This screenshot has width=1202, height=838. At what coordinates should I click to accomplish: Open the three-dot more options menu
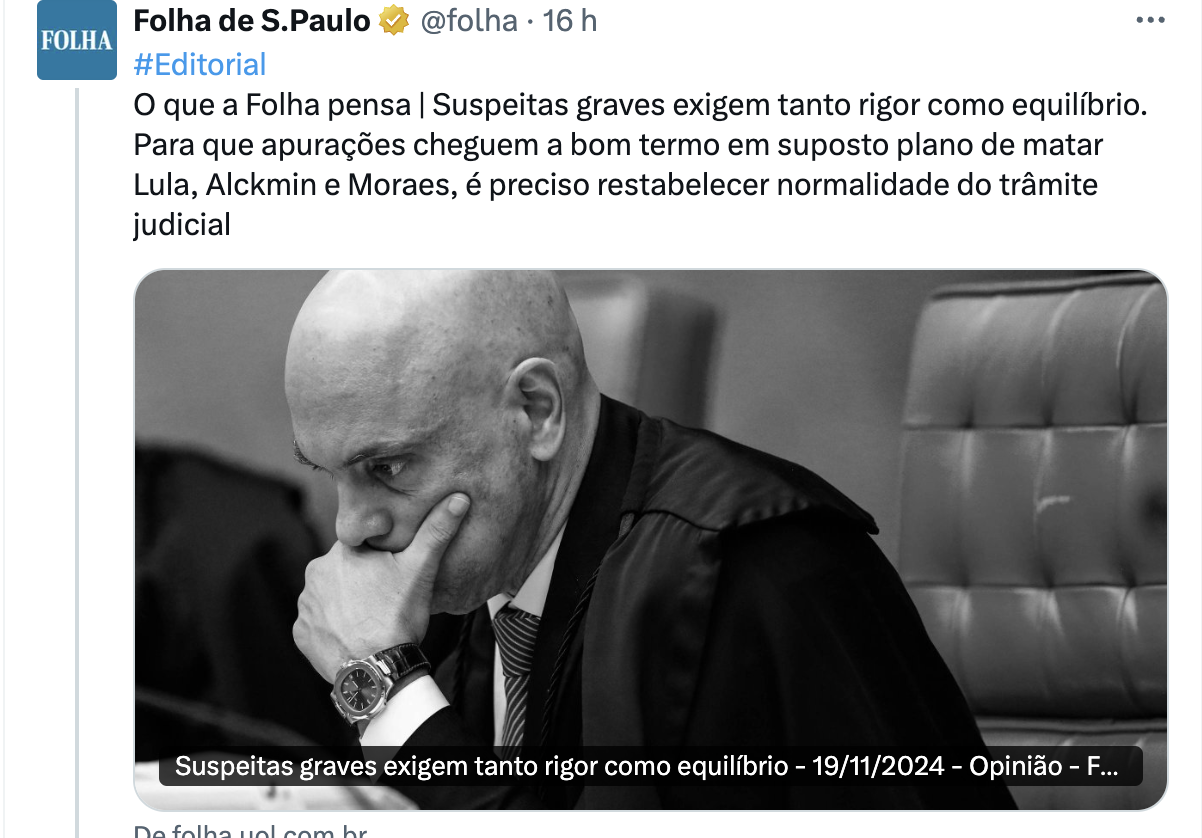(x=1157, y=21)
